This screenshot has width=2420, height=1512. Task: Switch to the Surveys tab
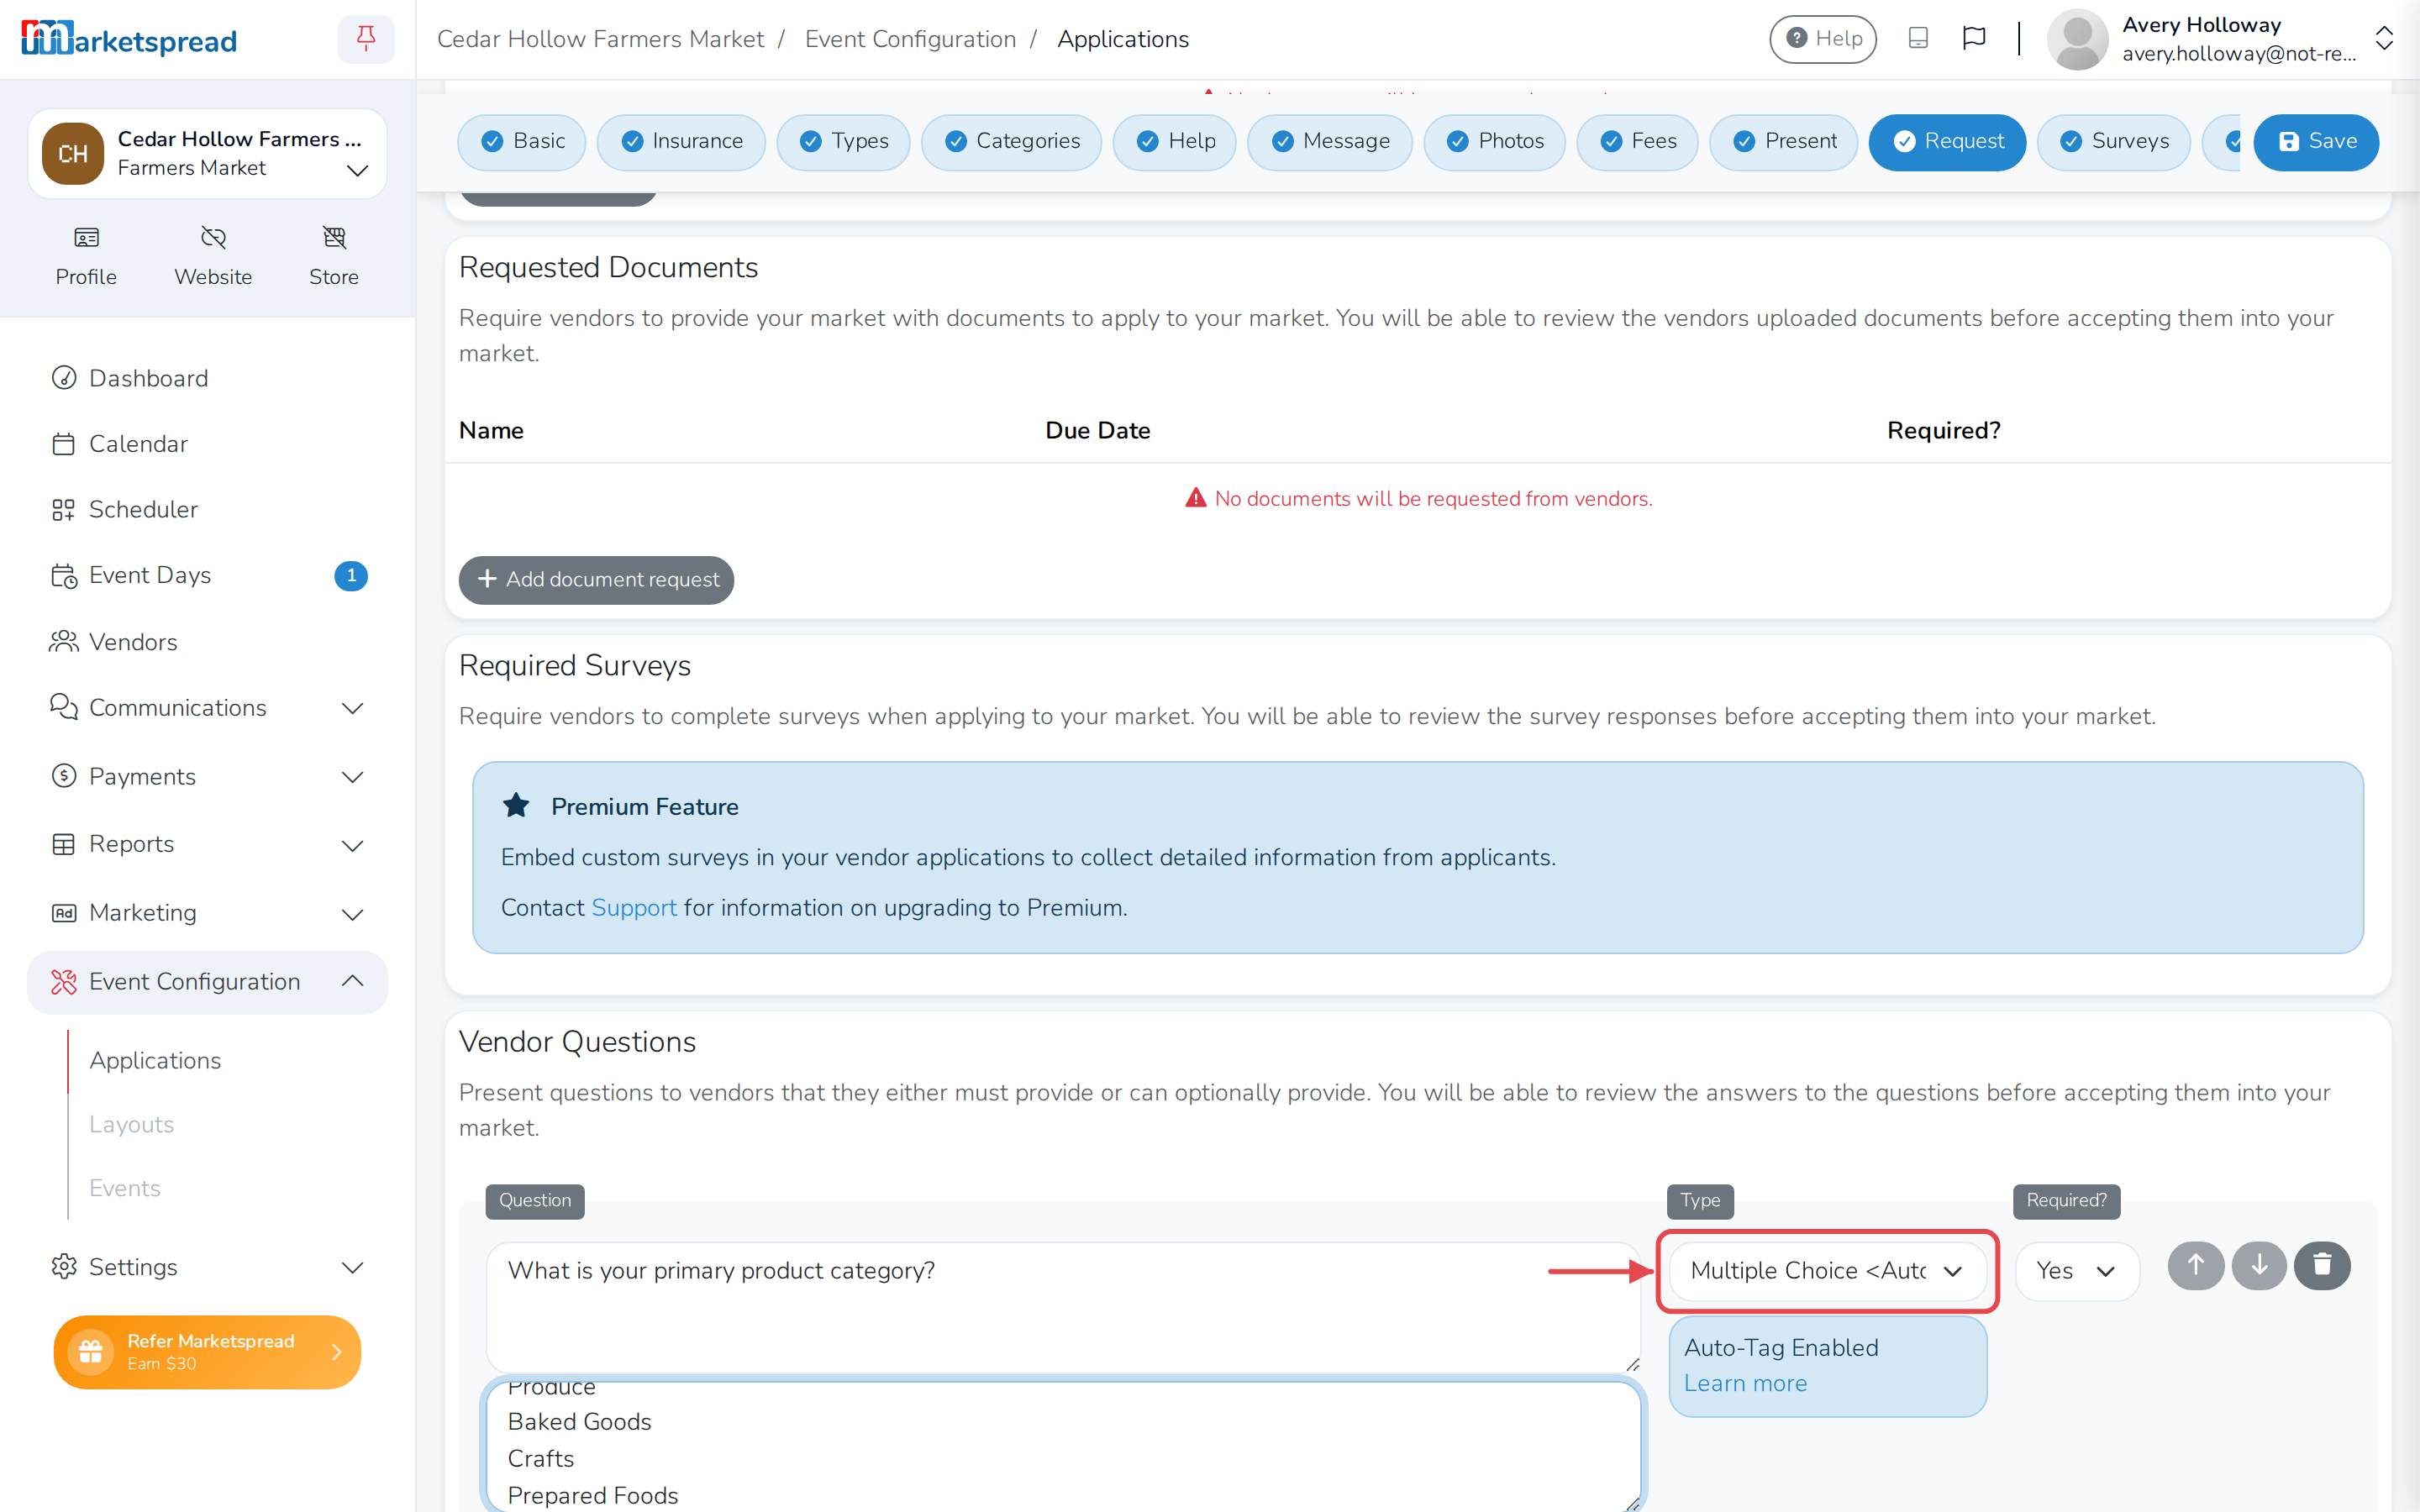tap(2113, 141)
